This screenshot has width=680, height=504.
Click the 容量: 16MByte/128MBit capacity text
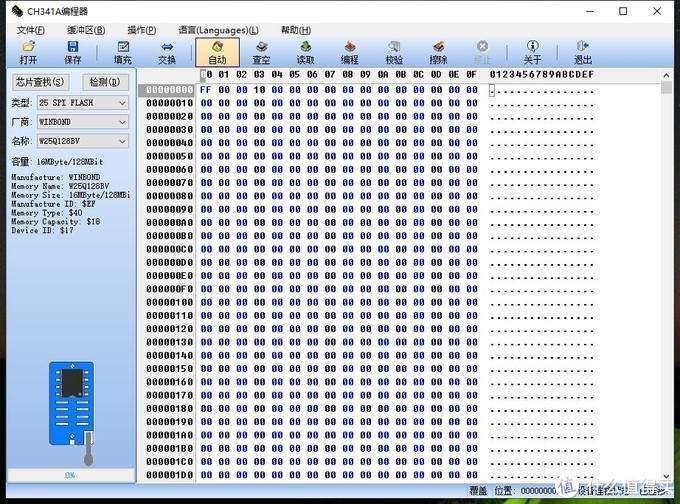pyautogui.click(x=57, y=162)
